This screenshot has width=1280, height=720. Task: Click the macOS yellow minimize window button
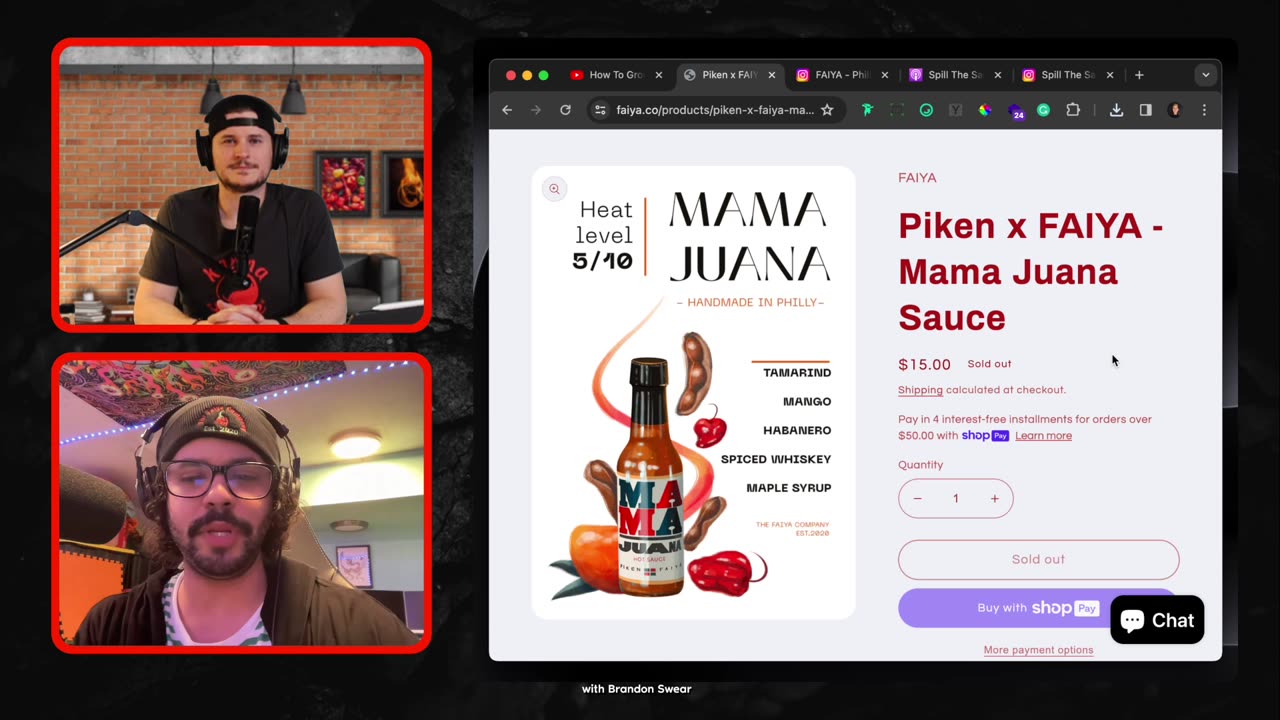coord(527,75)
